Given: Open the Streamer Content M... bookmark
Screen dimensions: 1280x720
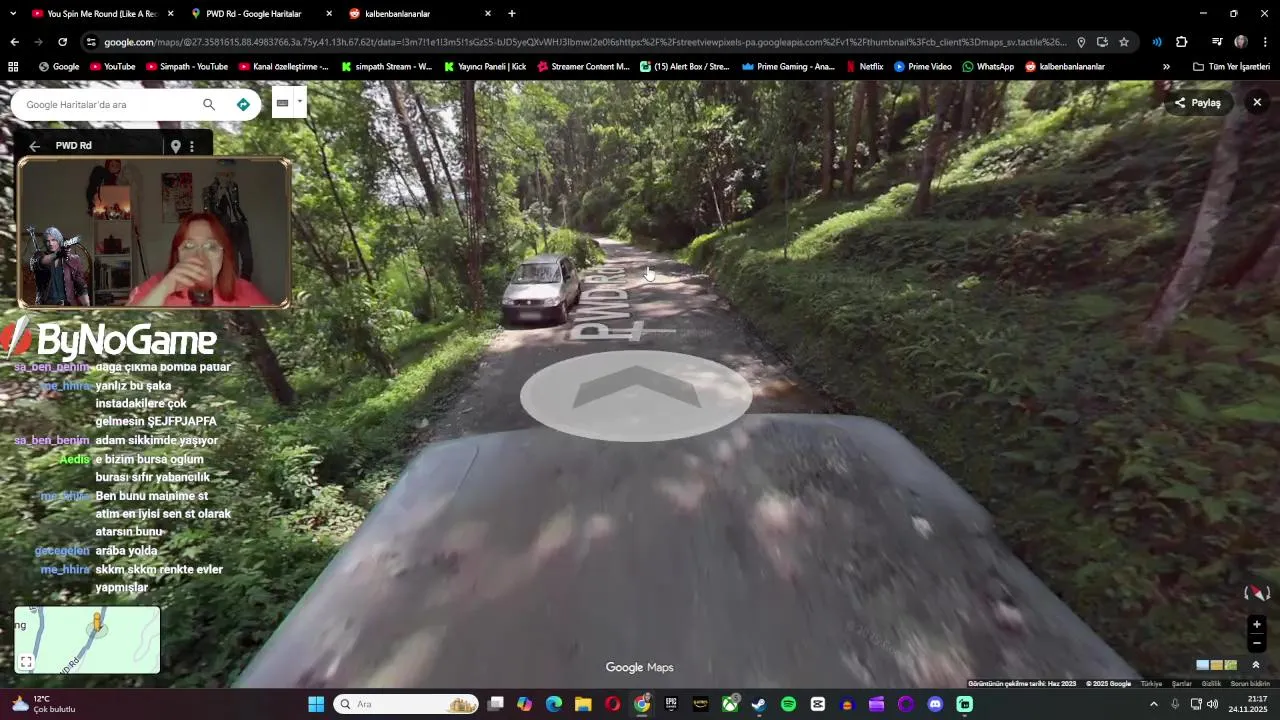Looking at the screenshot, I should 583,67.
